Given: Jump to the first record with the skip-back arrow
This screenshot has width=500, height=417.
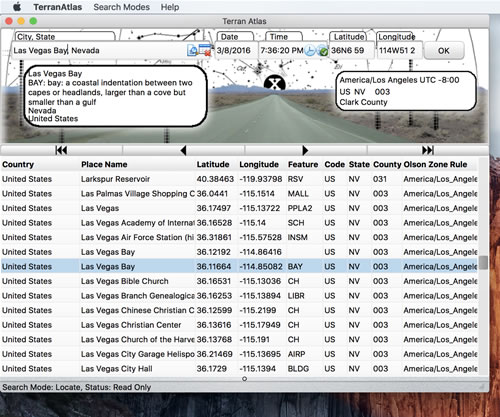Looking at the screenshot, I should (62, 150).
